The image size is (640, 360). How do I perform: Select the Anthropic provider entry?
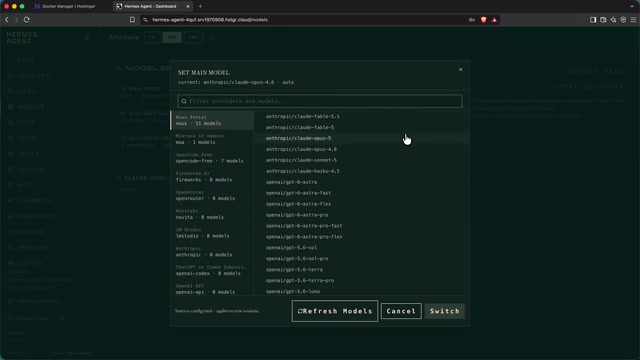212,251
